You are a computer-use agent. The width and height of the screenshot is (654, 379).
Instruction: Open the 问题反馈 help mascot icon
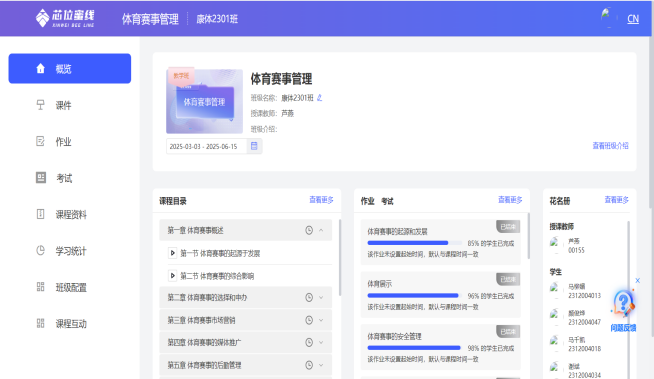pos(624,304)
